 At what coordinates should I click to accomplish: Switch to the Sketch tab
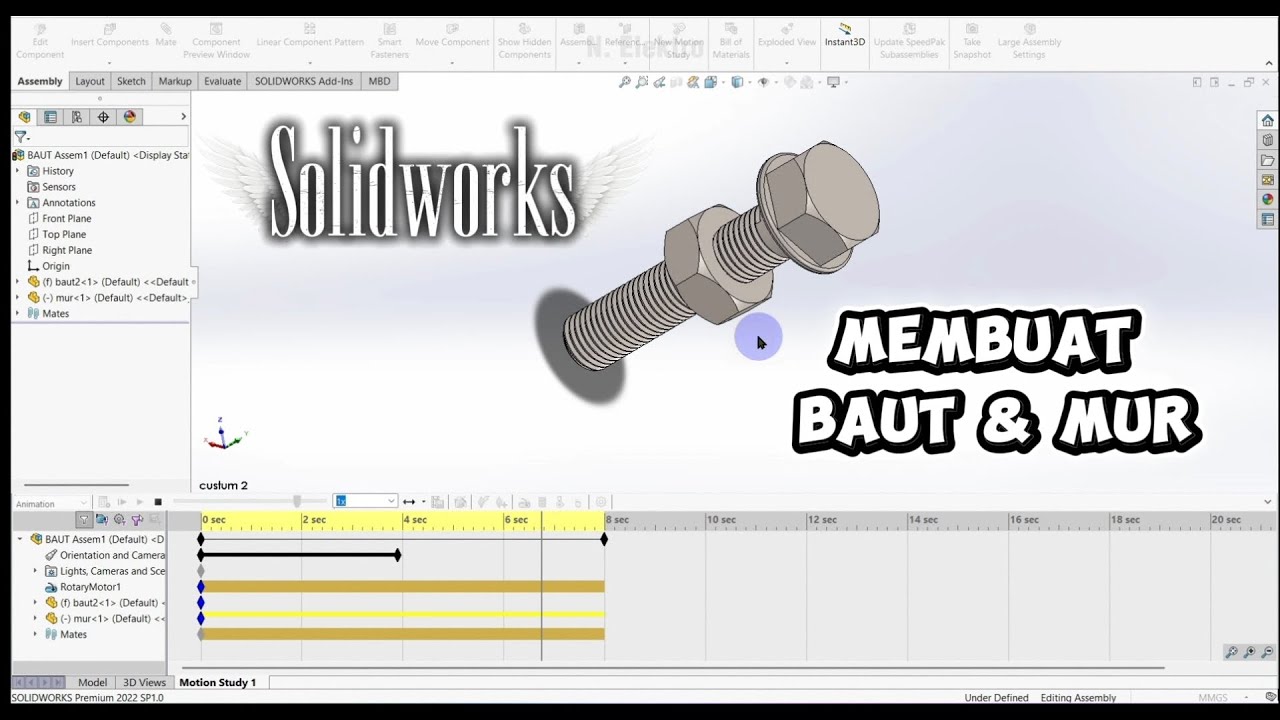click(x=131, y=81)
